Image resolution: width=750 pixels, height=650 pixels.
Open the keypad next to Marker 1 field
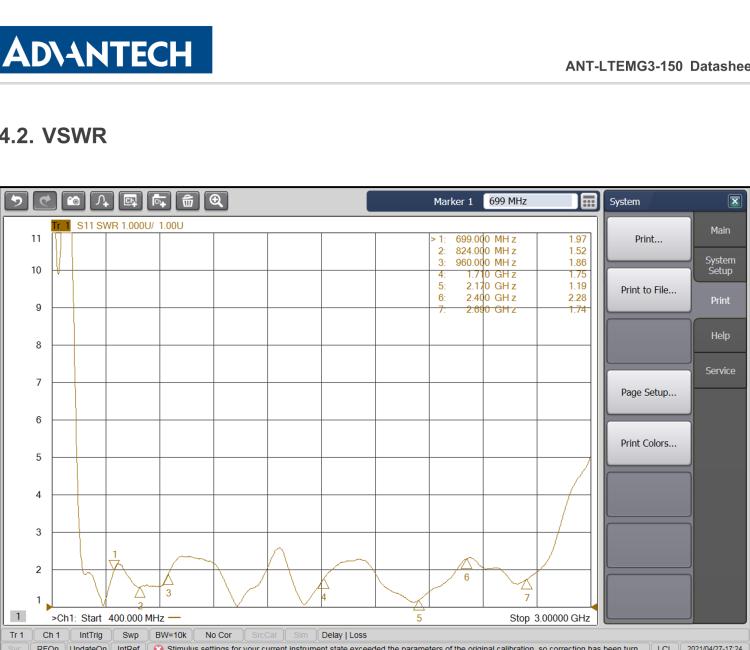[589, 201]
